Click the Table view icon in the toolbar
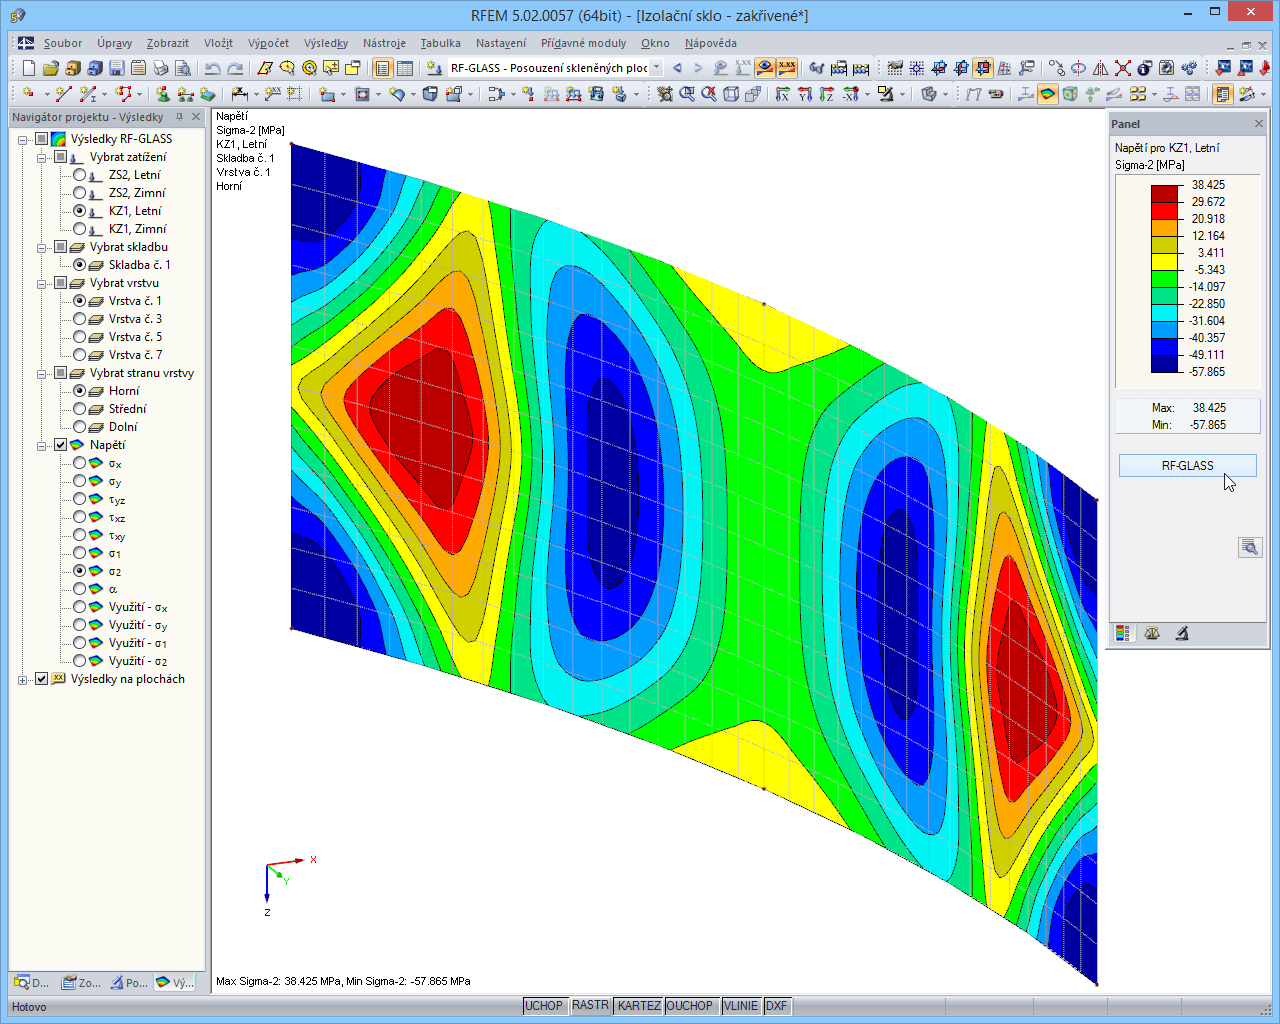The height and width of the screenshot is (1024, 1280). (x=405, y=68)
